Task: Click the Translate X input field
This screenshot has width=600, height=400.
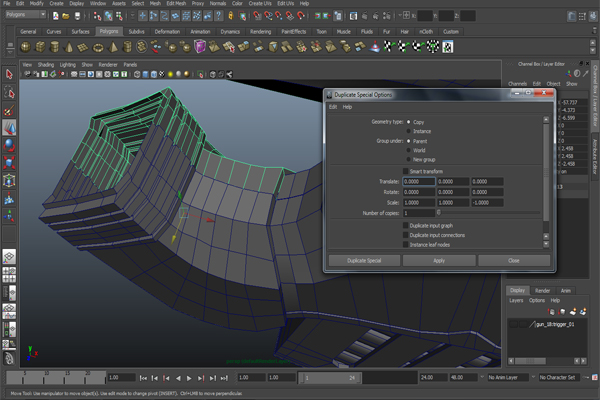Action: click(419, 181)
